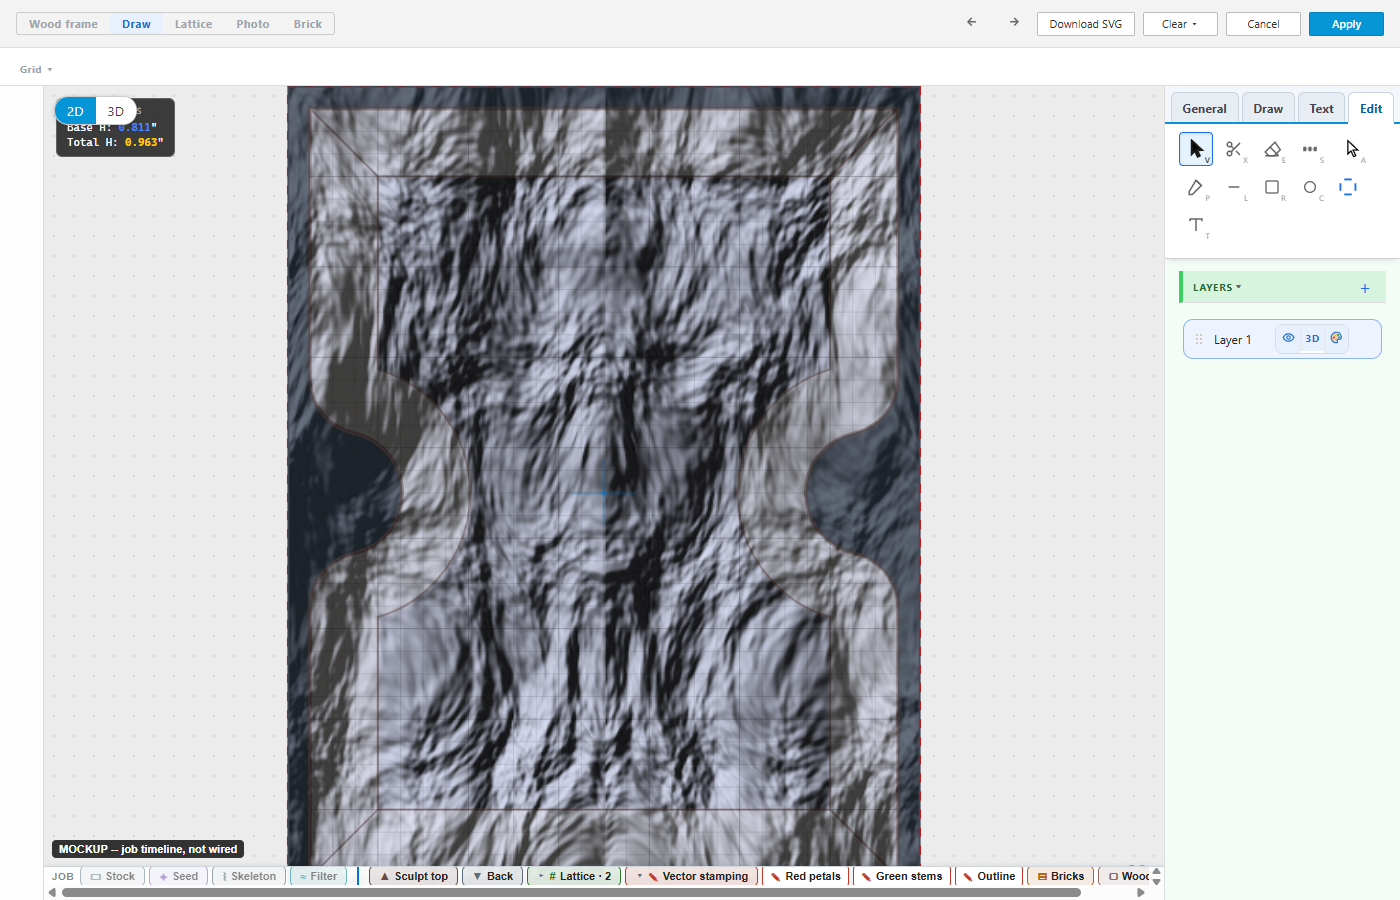The image size is (1400, 900).
Task: Select the Eraser tool
Action: (x=1272, y=149)
